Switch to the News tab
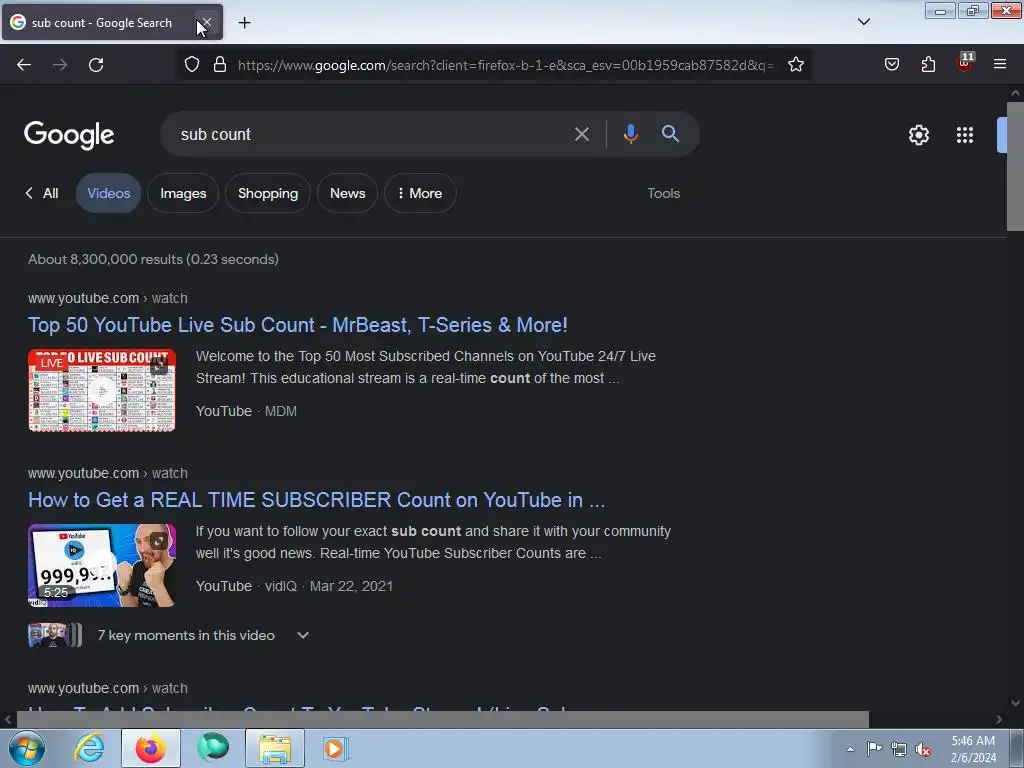 click(x=347, y=193)
